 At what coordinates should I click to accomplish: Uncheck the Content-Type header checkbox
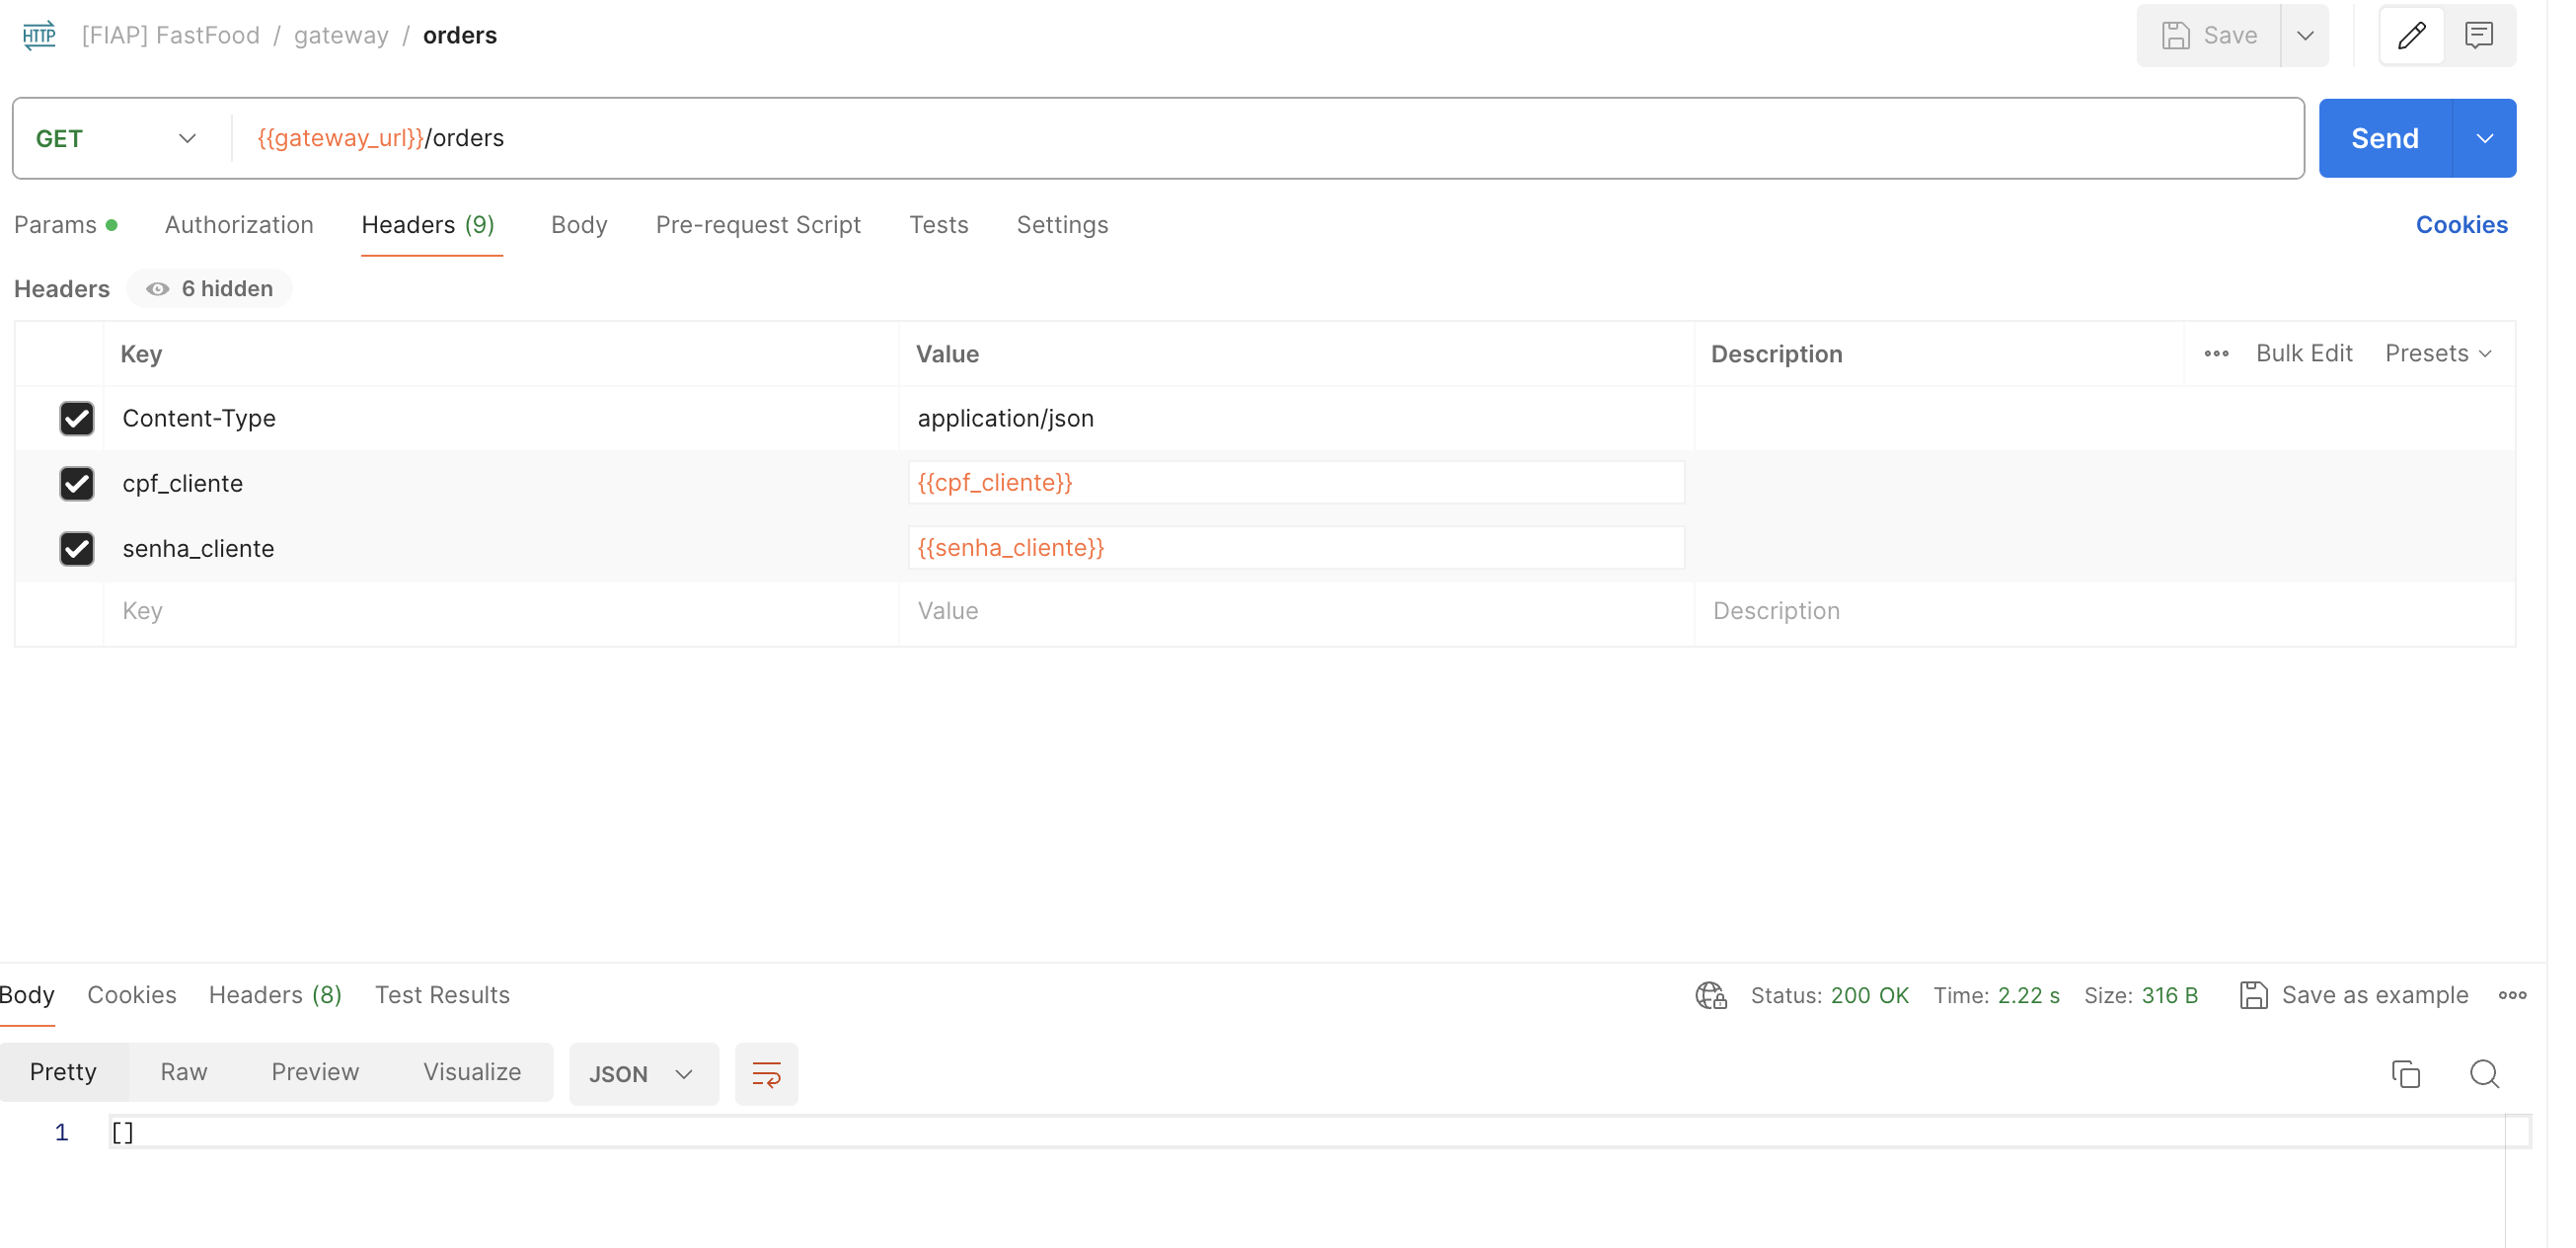[77, 418]
